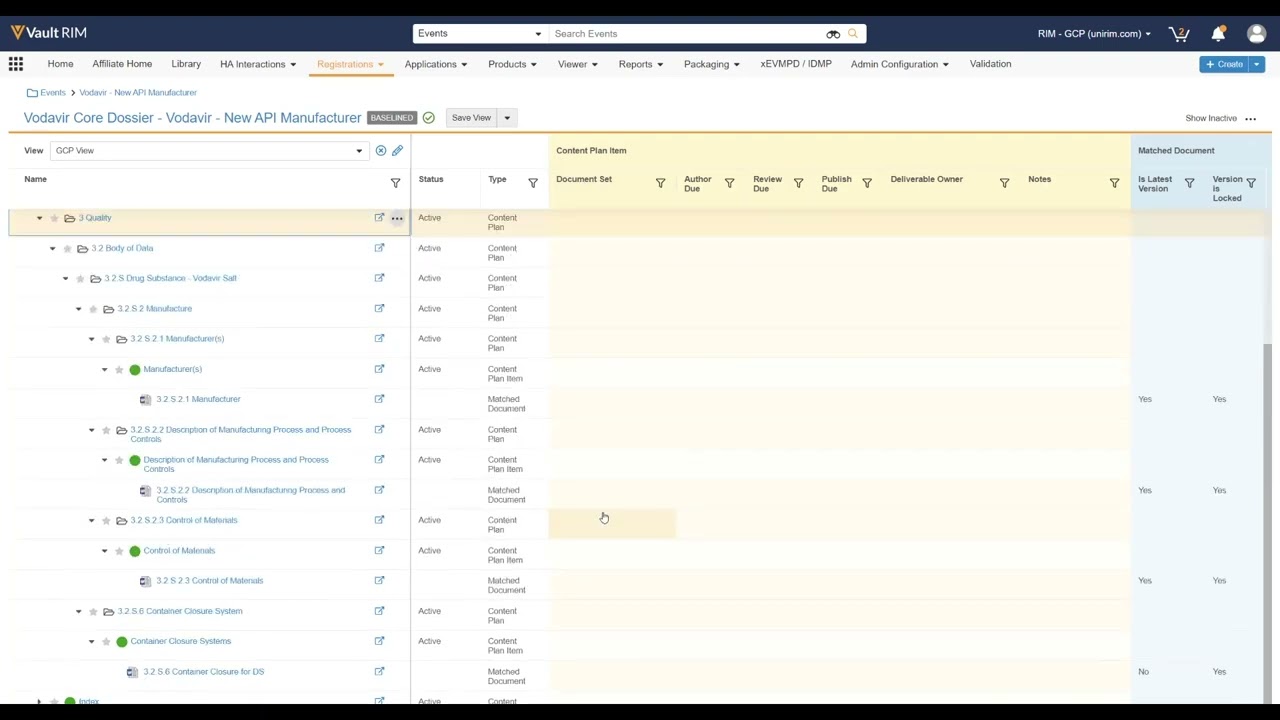Toggle star for 3.2.S.6 Container Closure System
This screenshot has height=720, width=1280.
[93, 611]
